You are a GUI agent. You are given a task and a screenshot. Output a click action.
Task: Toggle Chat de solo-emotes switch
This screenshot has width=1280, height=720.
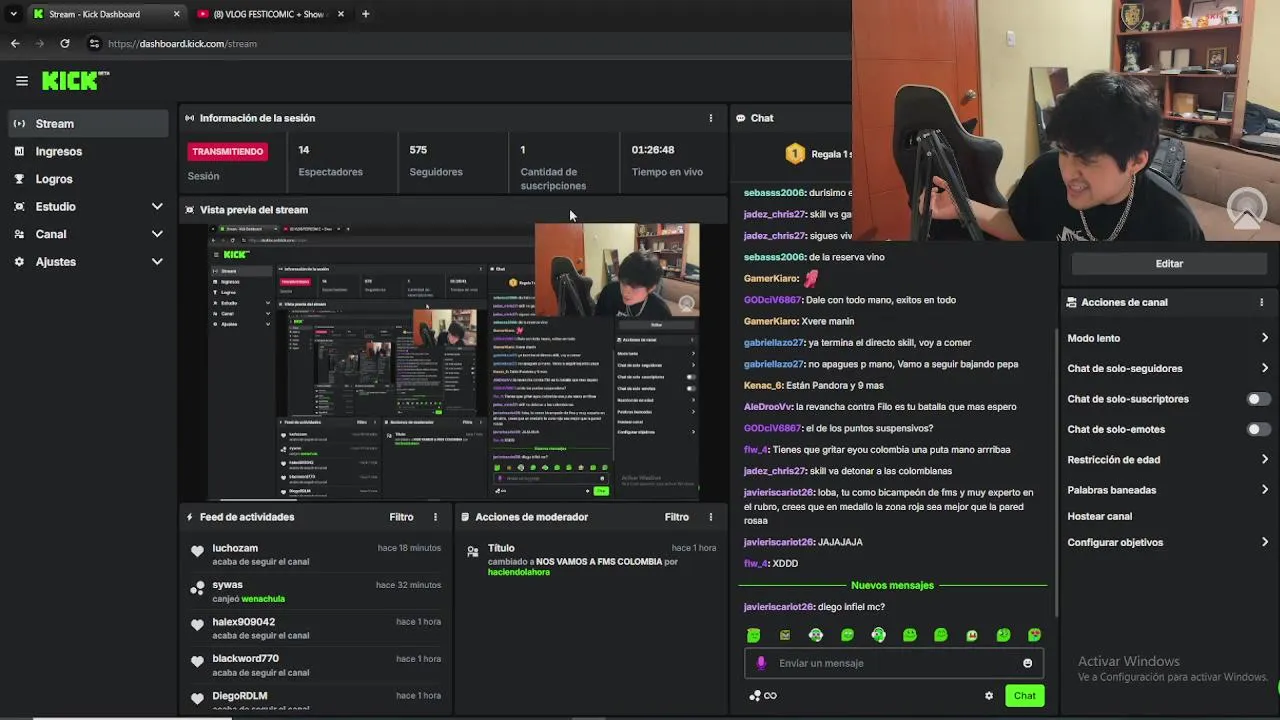[1258, 429]
